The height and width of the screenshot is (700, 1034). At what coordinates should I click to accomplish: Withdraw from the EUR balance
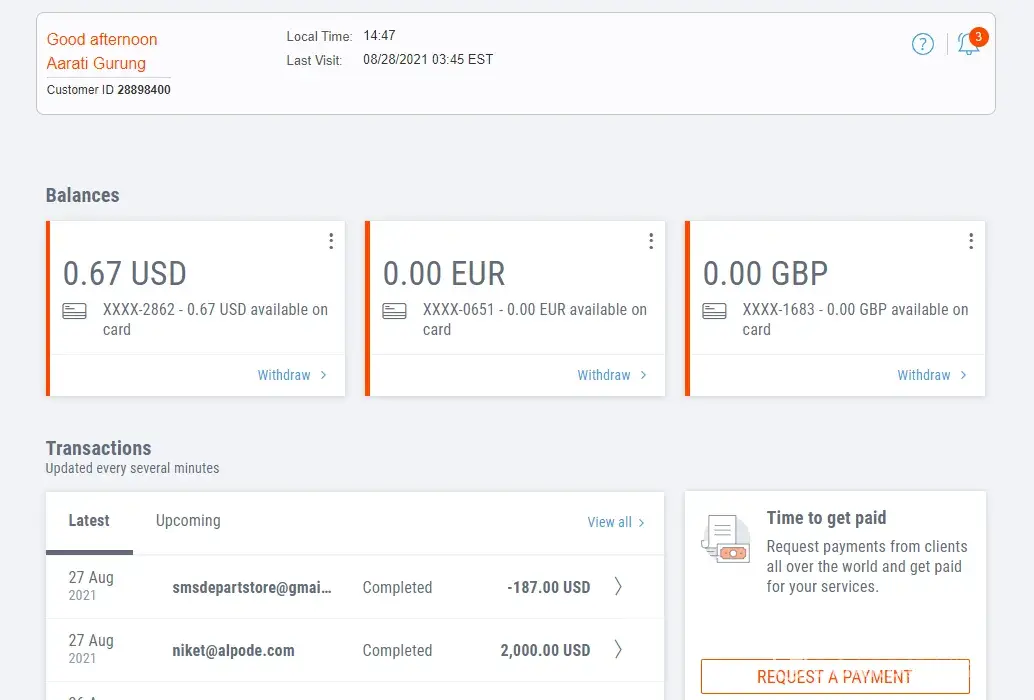click(x=611, y=375)
